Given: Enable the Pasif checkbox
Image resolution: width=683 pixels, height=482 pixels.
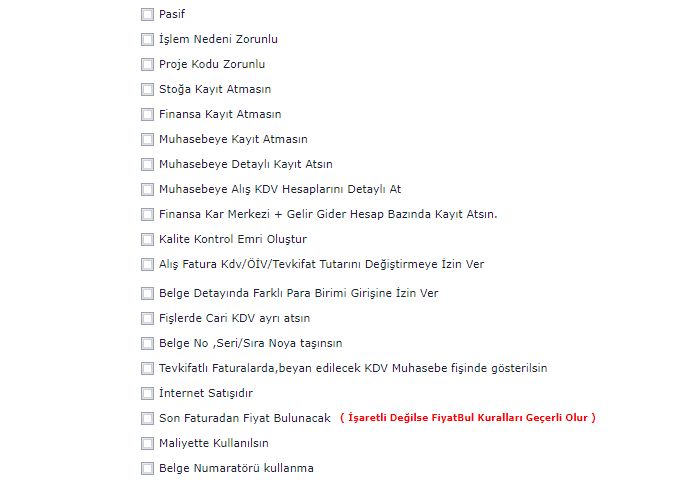Looking at the screenshot, I should 148,15.
